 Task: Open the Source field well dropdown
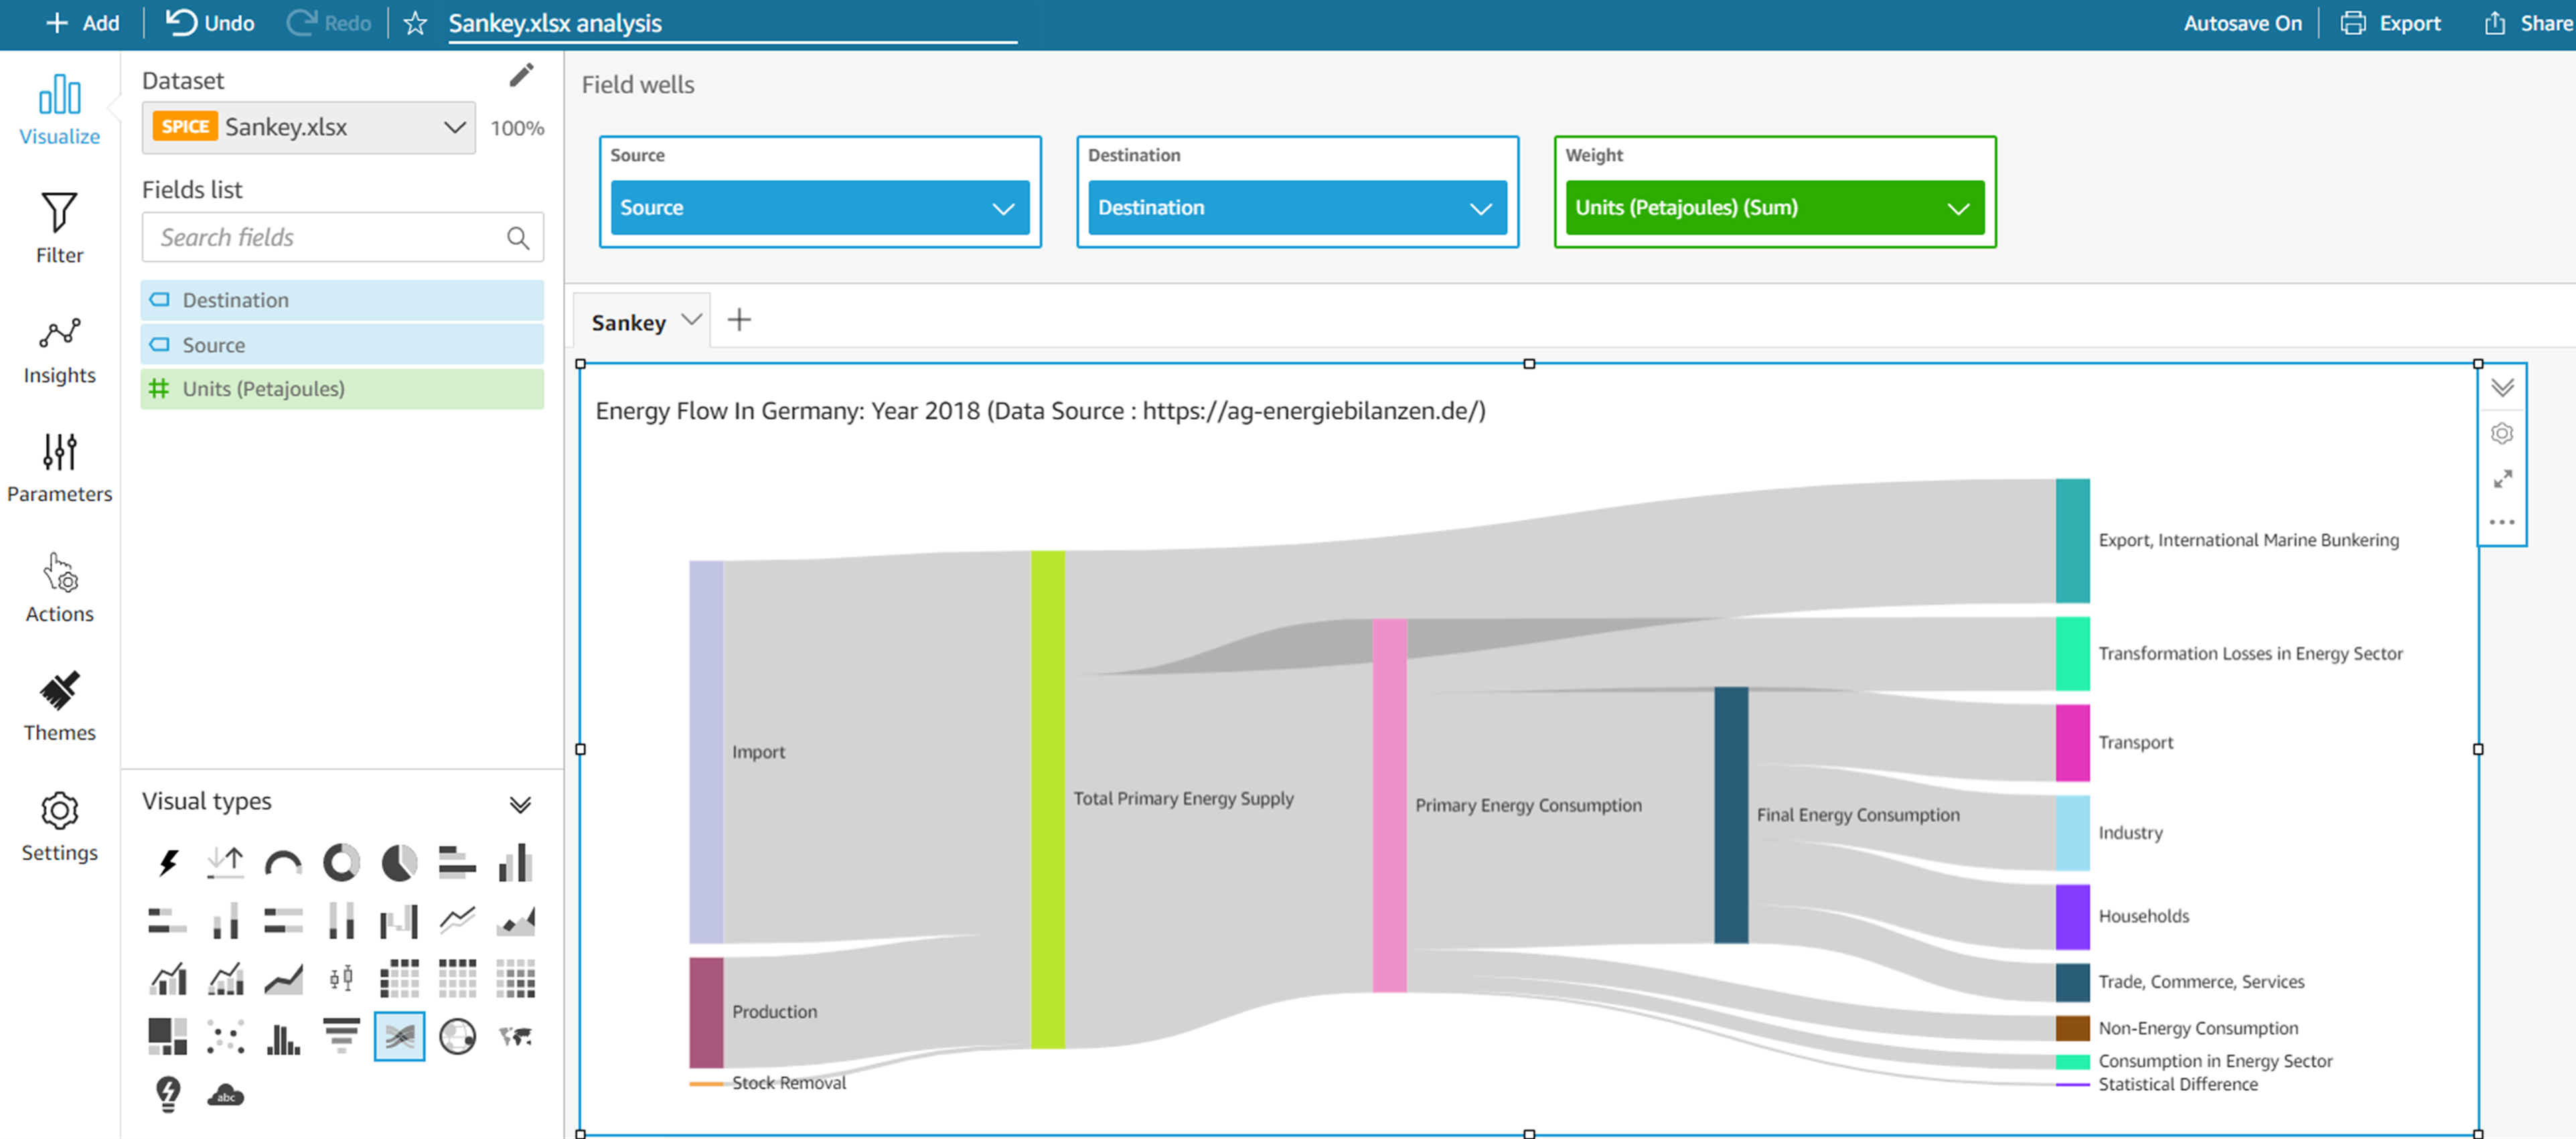point(1002,208)
